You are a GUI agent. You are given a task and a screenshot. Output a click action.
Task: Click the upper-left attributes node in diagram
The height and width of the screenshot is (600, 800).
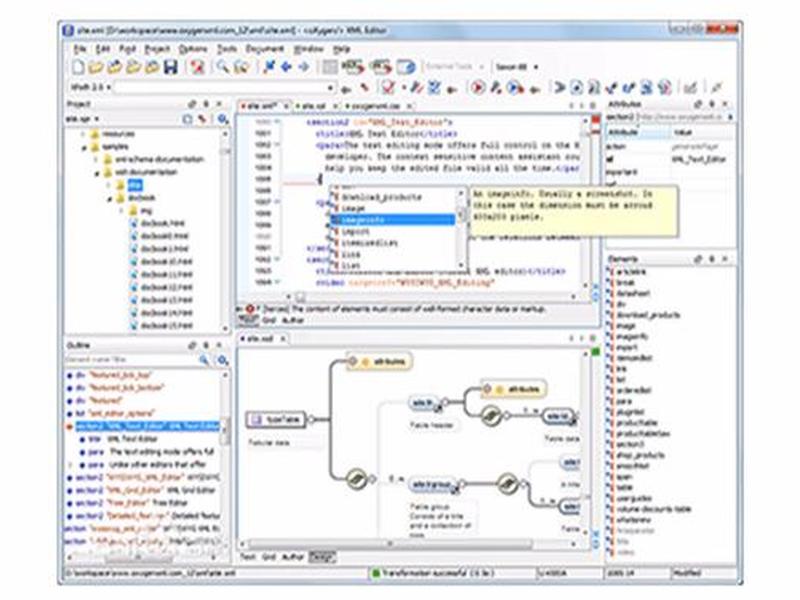[x=380, y=361]
